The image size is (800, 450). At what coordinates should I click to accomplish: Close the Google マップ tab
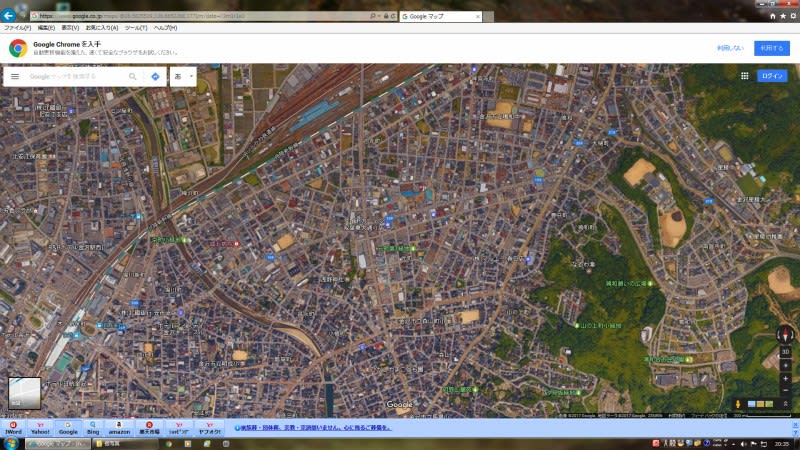[x=478, y=16]
